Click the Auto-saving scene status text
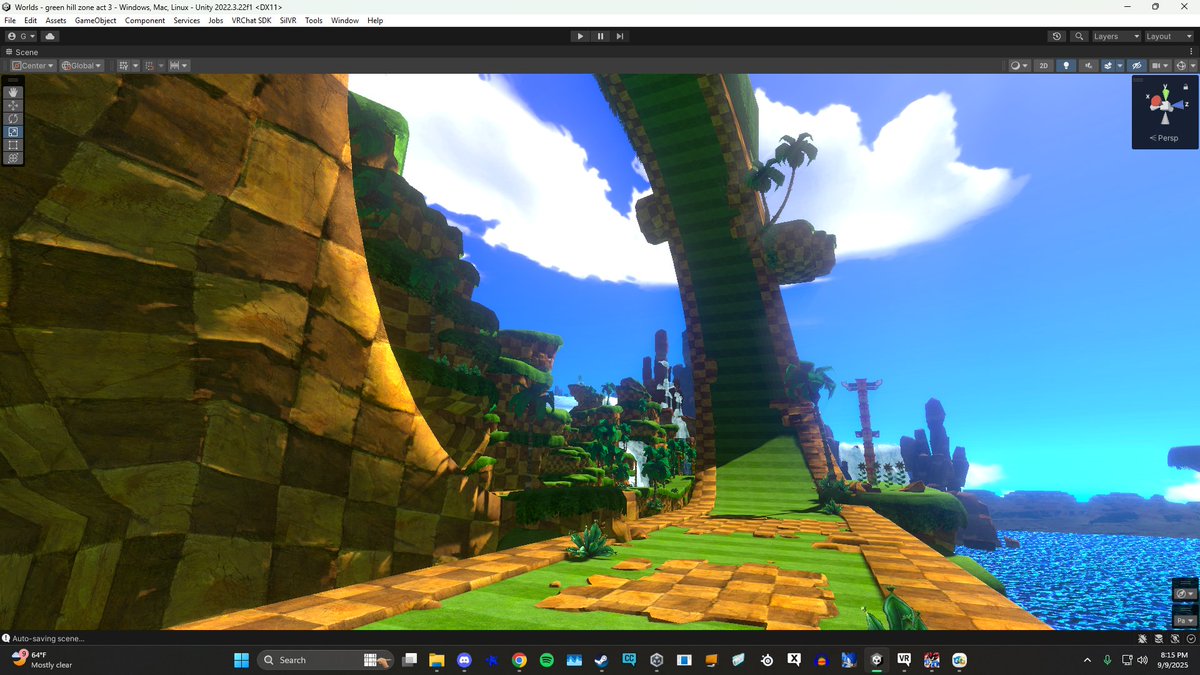Screen dimensions: 1200x675 pos(48,638)
